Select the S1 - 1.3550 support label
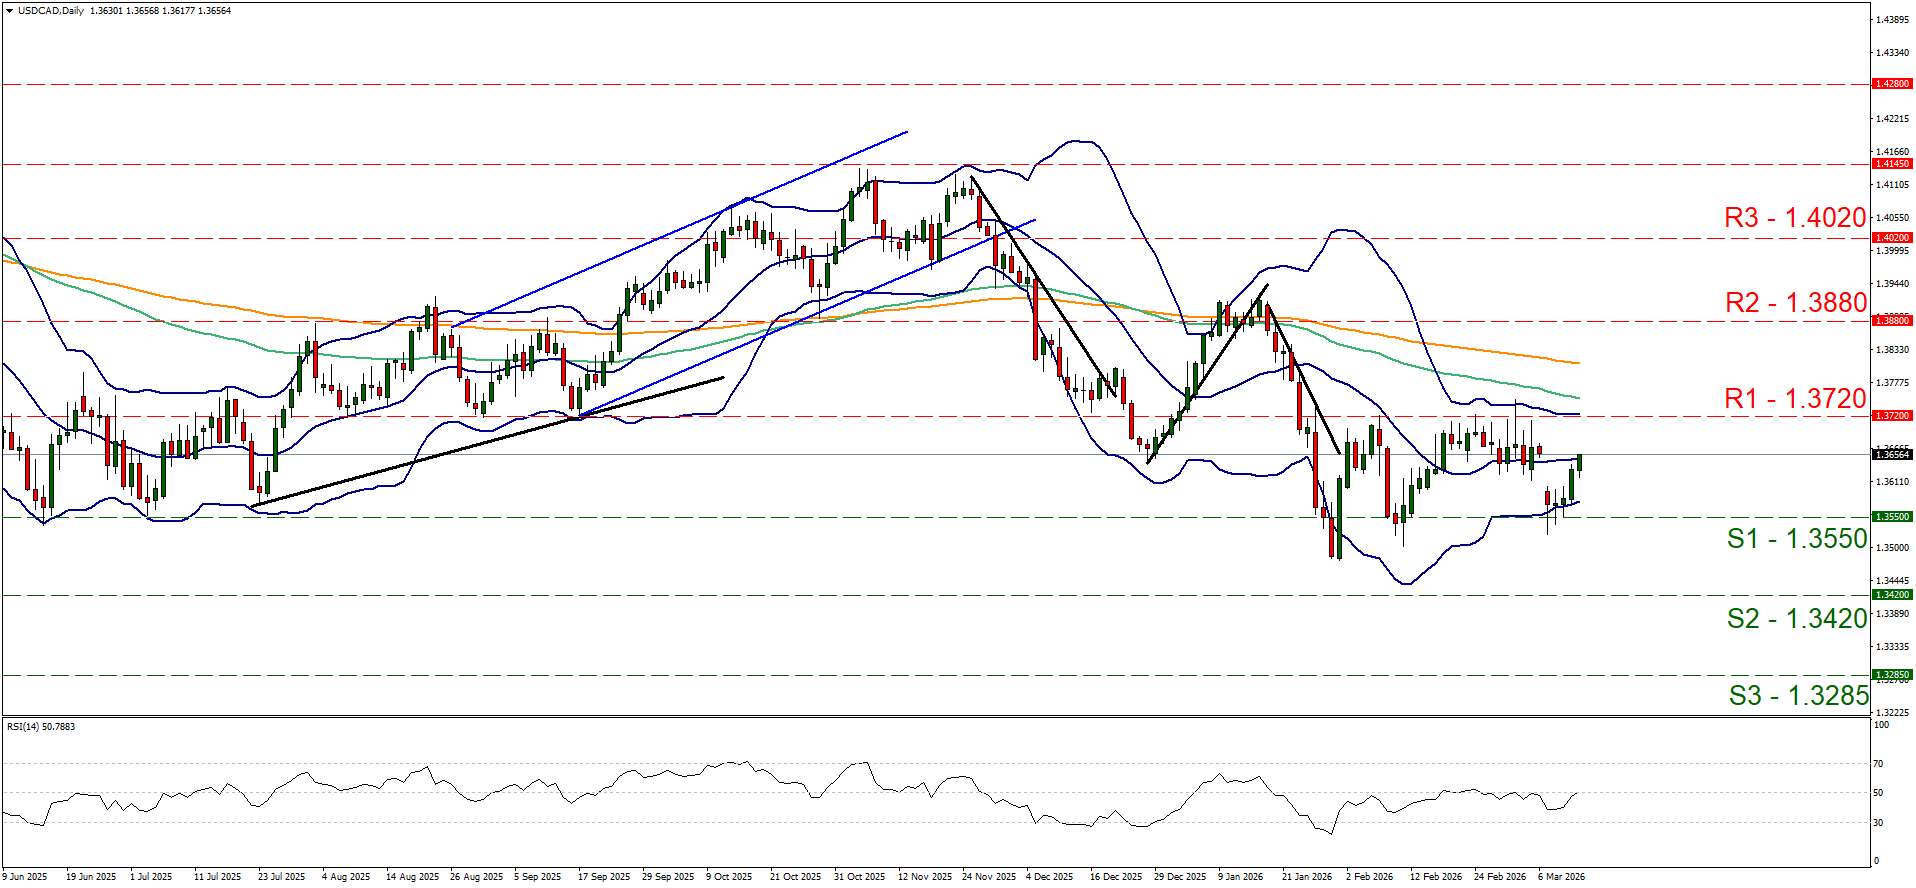The height and width of the screenshot is (888, 1916). tap(1796, 539)
